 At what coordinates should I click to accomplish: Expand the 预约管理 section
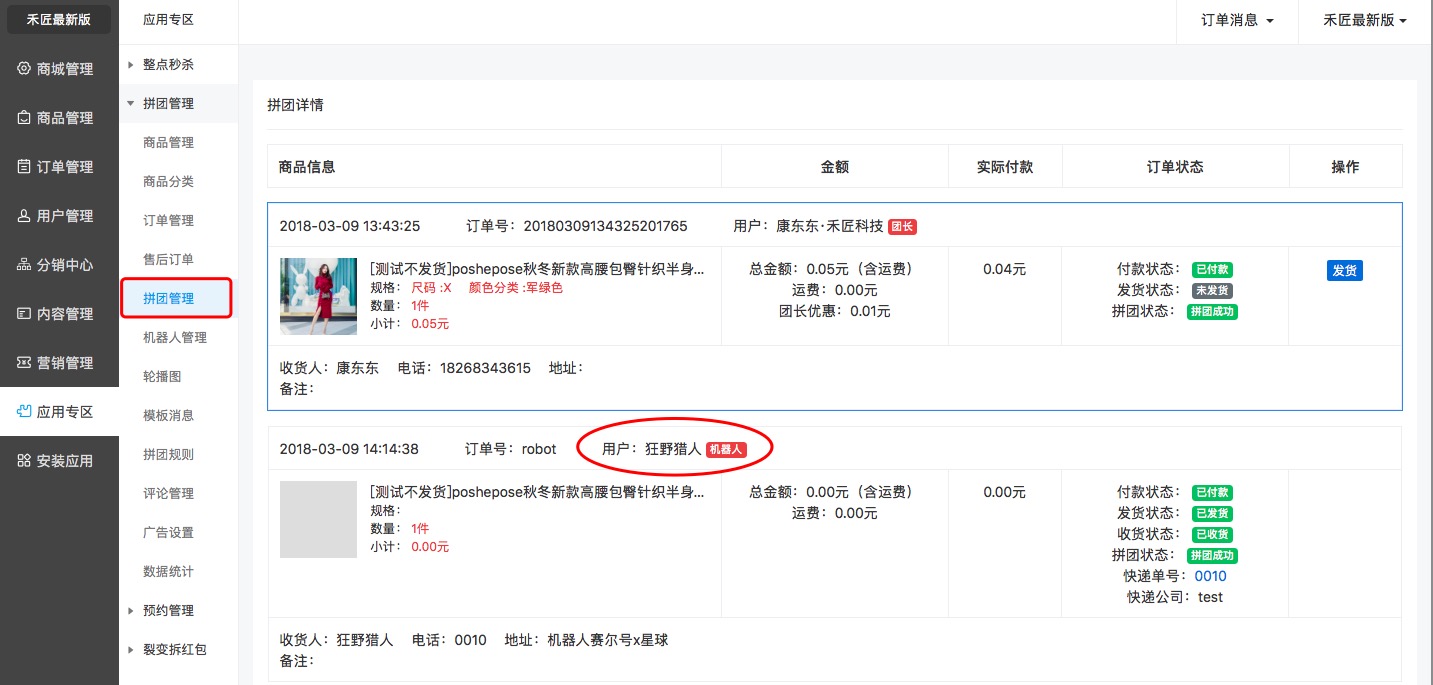click(131, 611)
